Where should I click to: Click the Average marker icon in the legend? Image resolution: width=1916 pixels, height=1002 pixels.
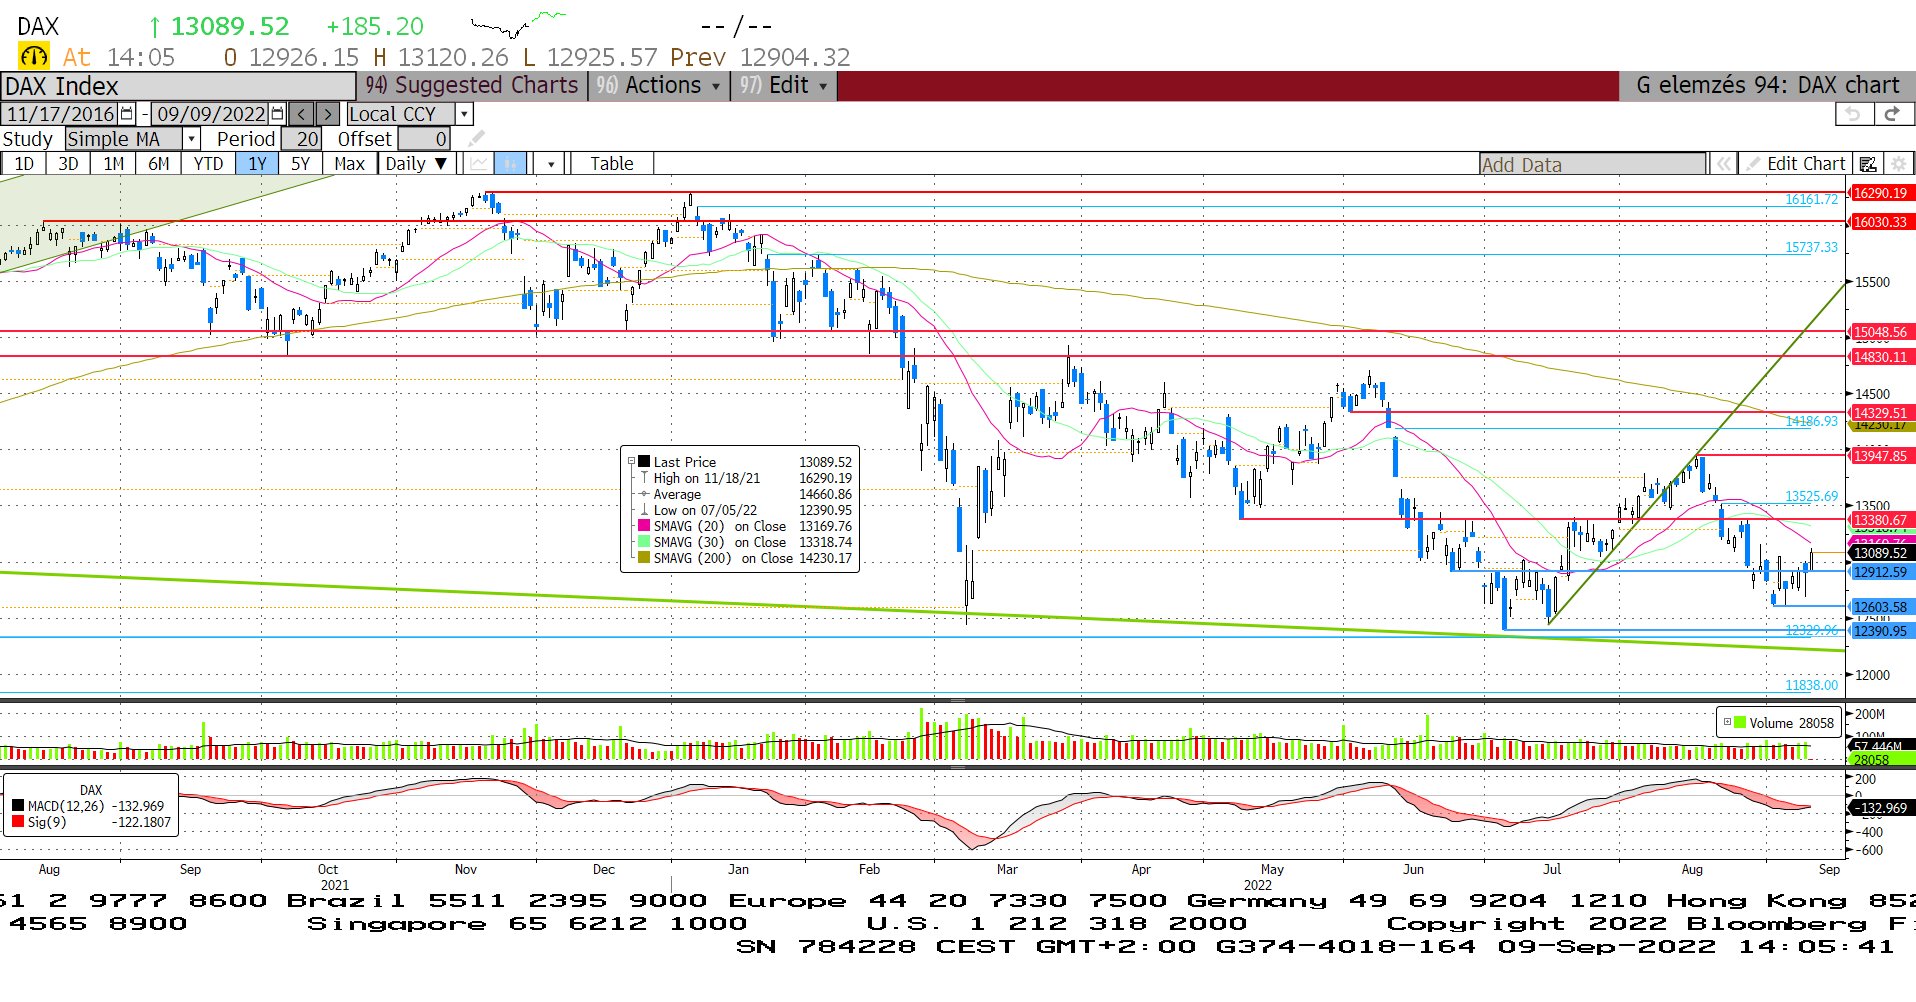tap(645, 494)
